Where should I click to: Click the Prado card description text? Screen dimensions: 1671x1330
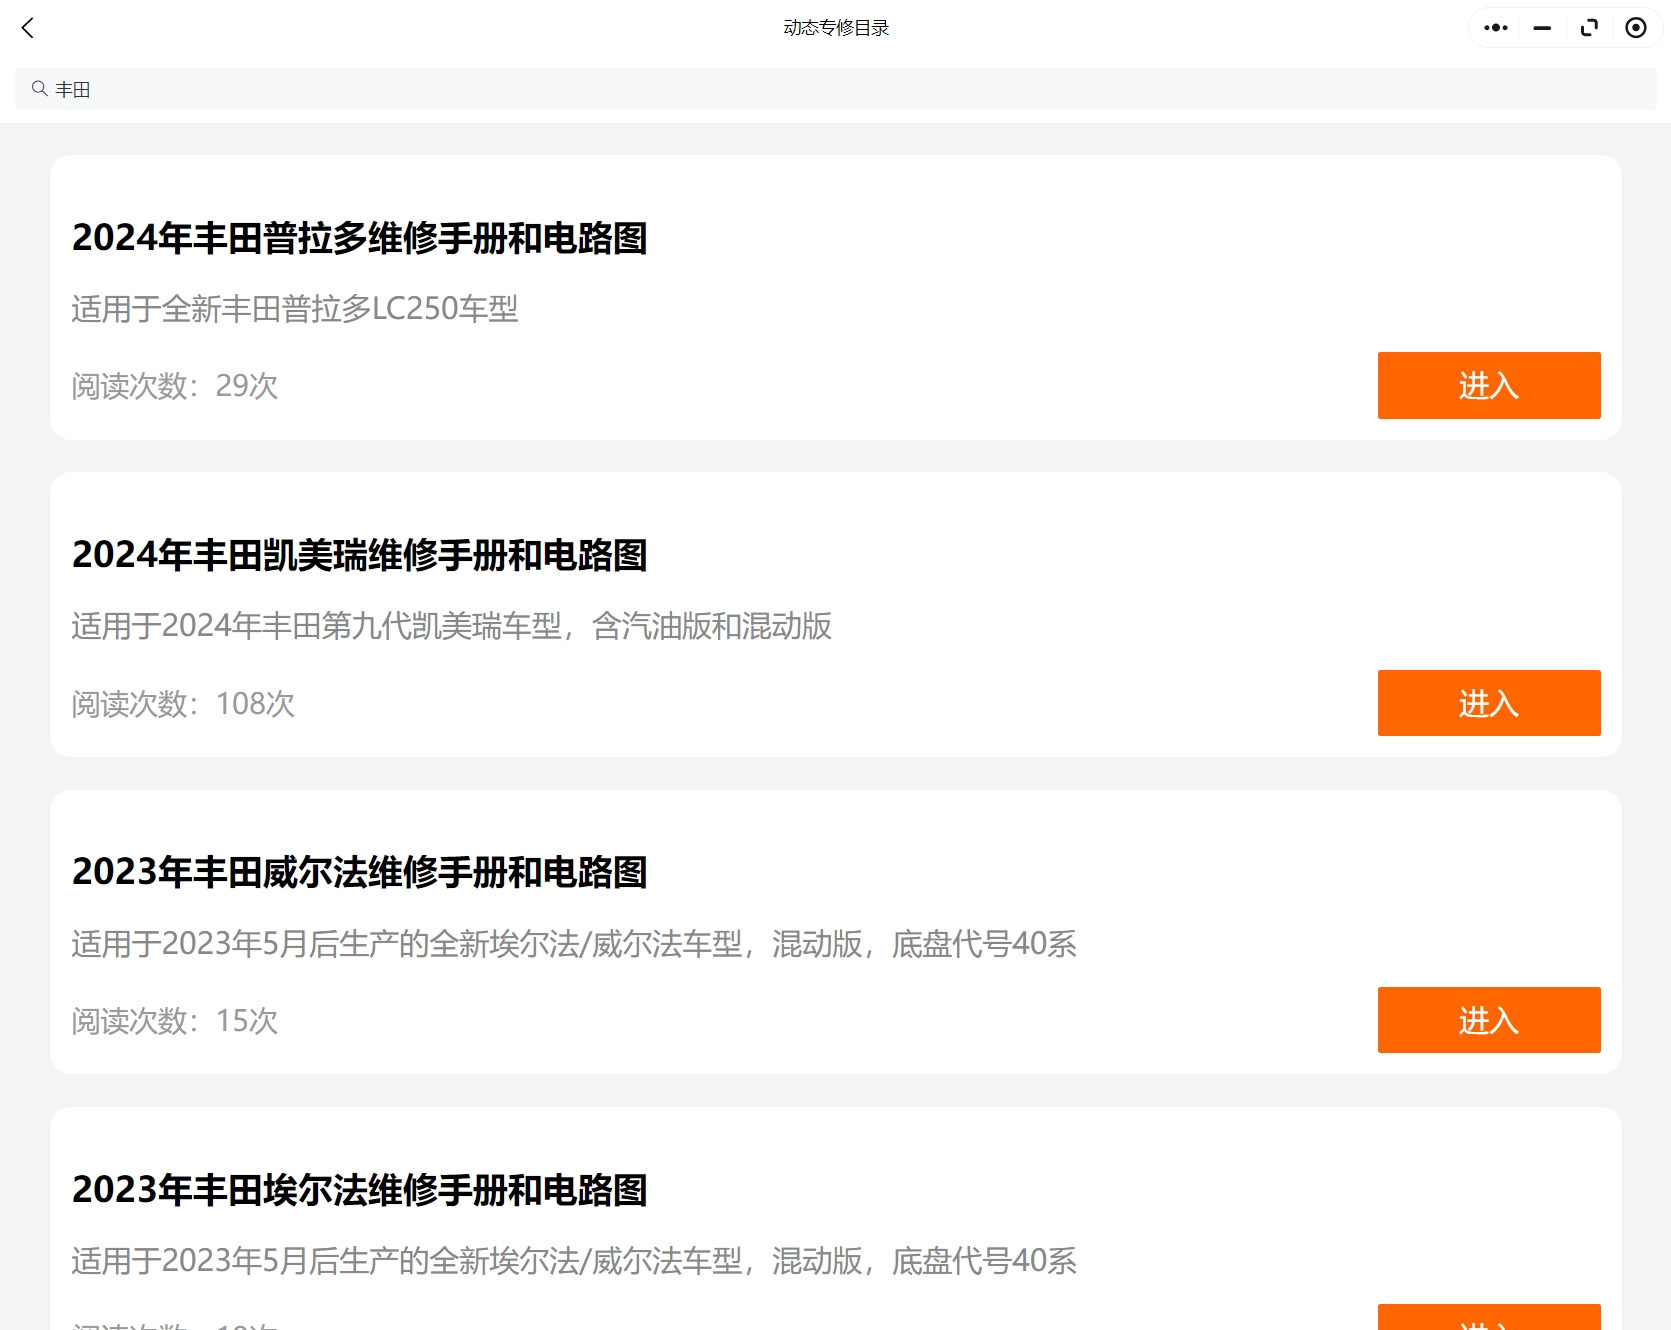[295, 310]
